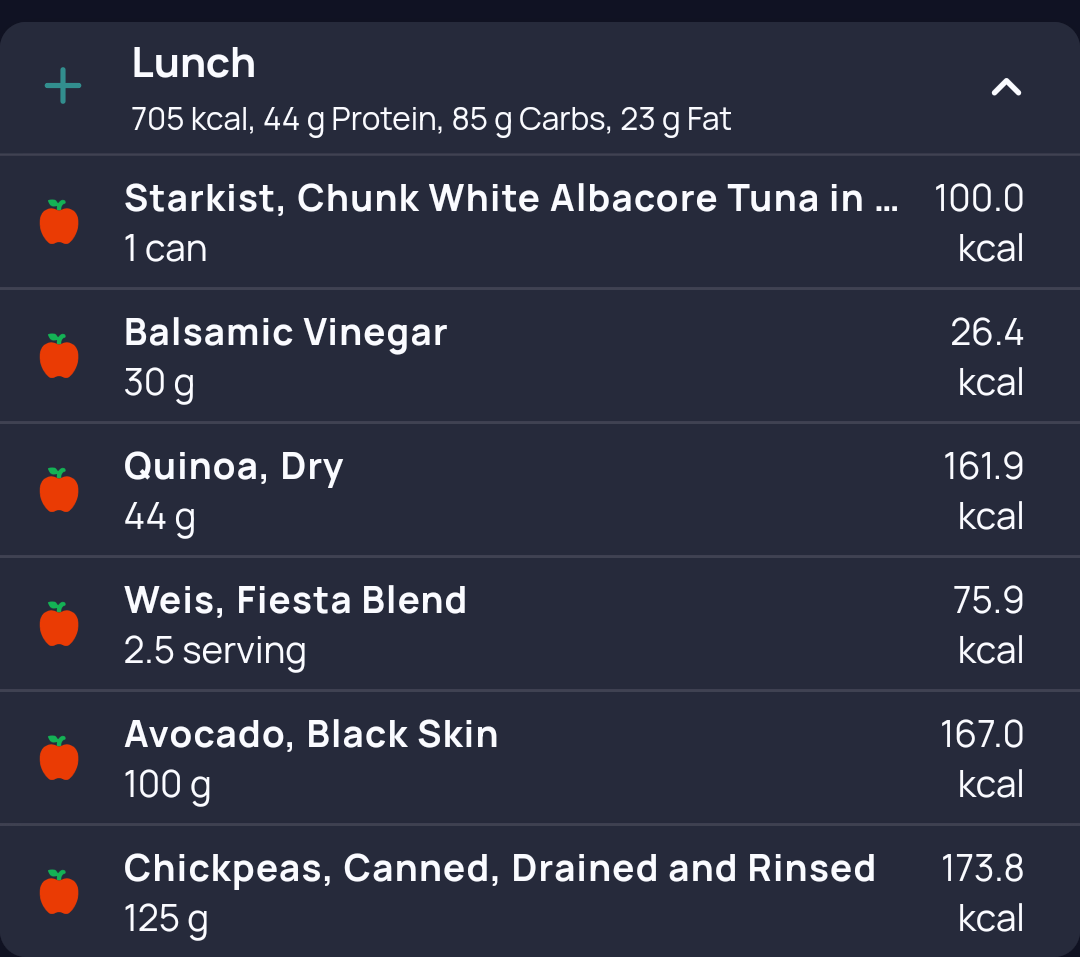
Task: Collapse the Lunch section chevron
Action: point(1006,88)
